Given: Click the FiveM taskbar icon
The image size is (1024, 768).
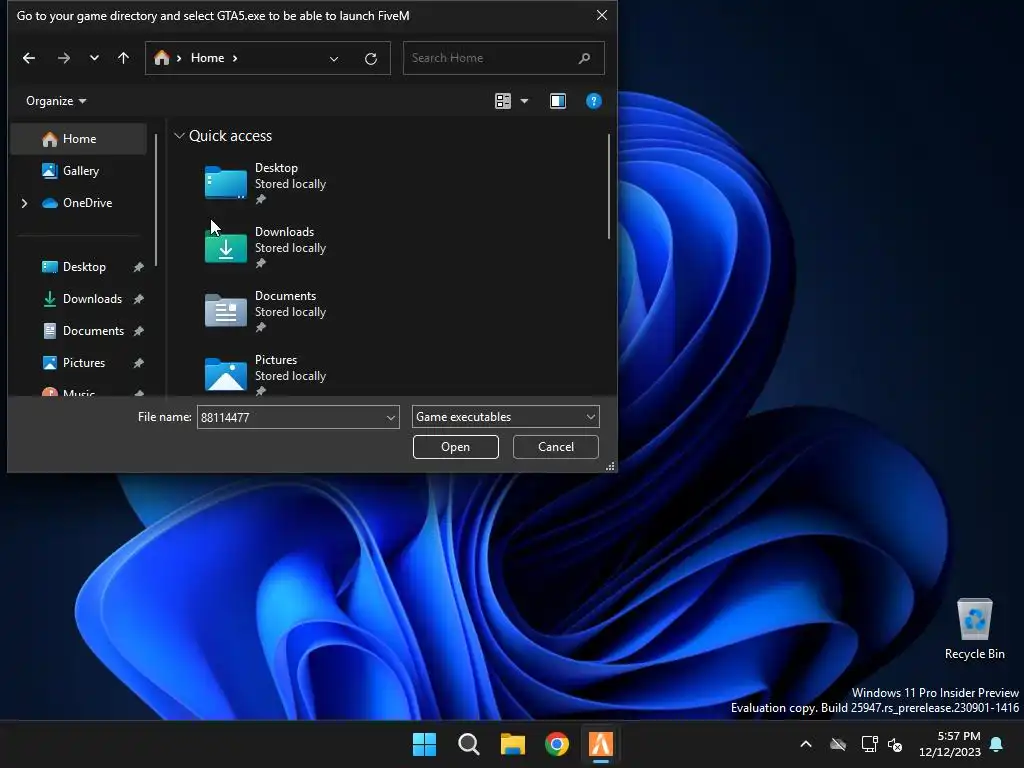Looking at the screenshot, I should 601,744.
